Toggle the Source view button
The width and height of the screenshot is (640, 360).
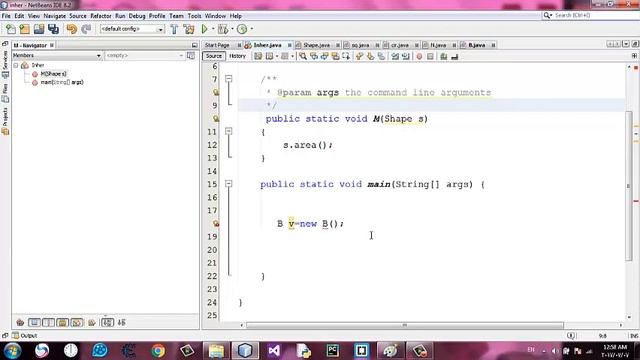pos(213,56)
